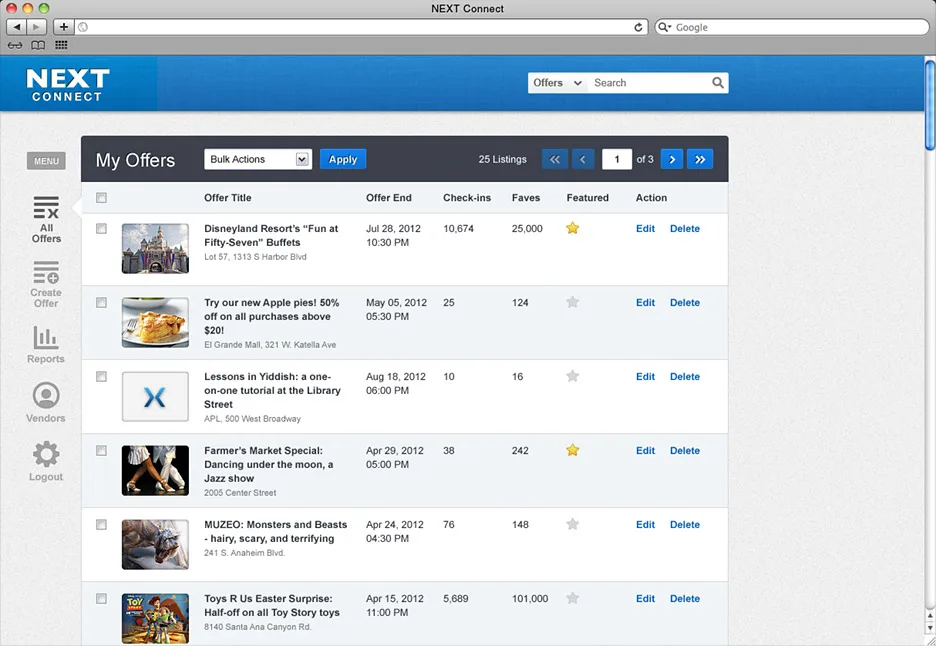Toggle featured star for Toys R Us offer

(572, 598)
